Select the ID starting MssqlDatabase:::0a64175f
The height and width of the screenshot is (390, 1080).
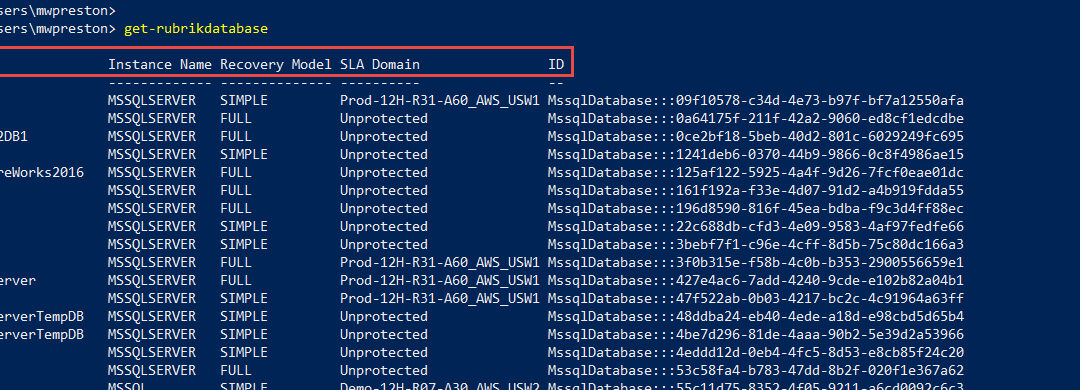[756, 119]
